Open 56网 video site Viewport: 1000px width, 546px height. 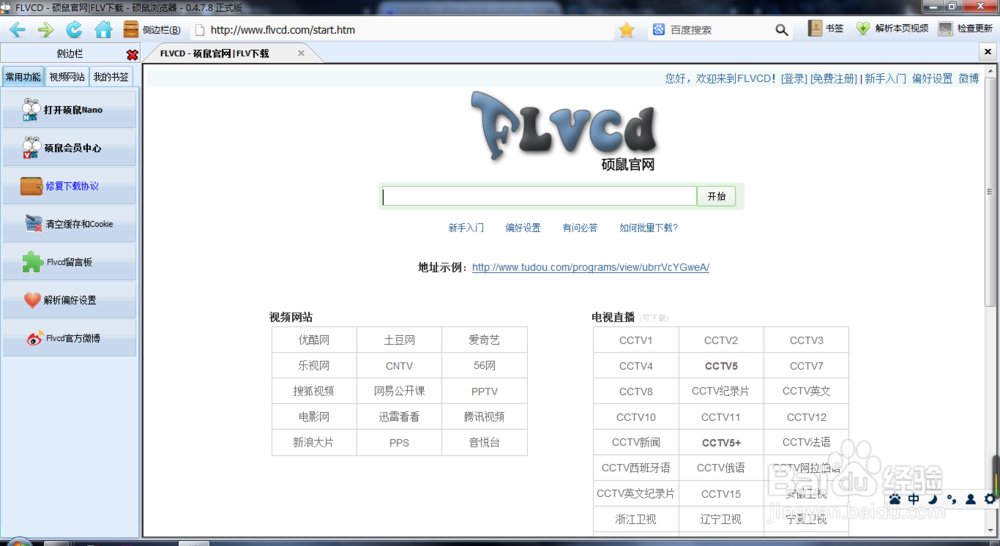tap(484, 365)
